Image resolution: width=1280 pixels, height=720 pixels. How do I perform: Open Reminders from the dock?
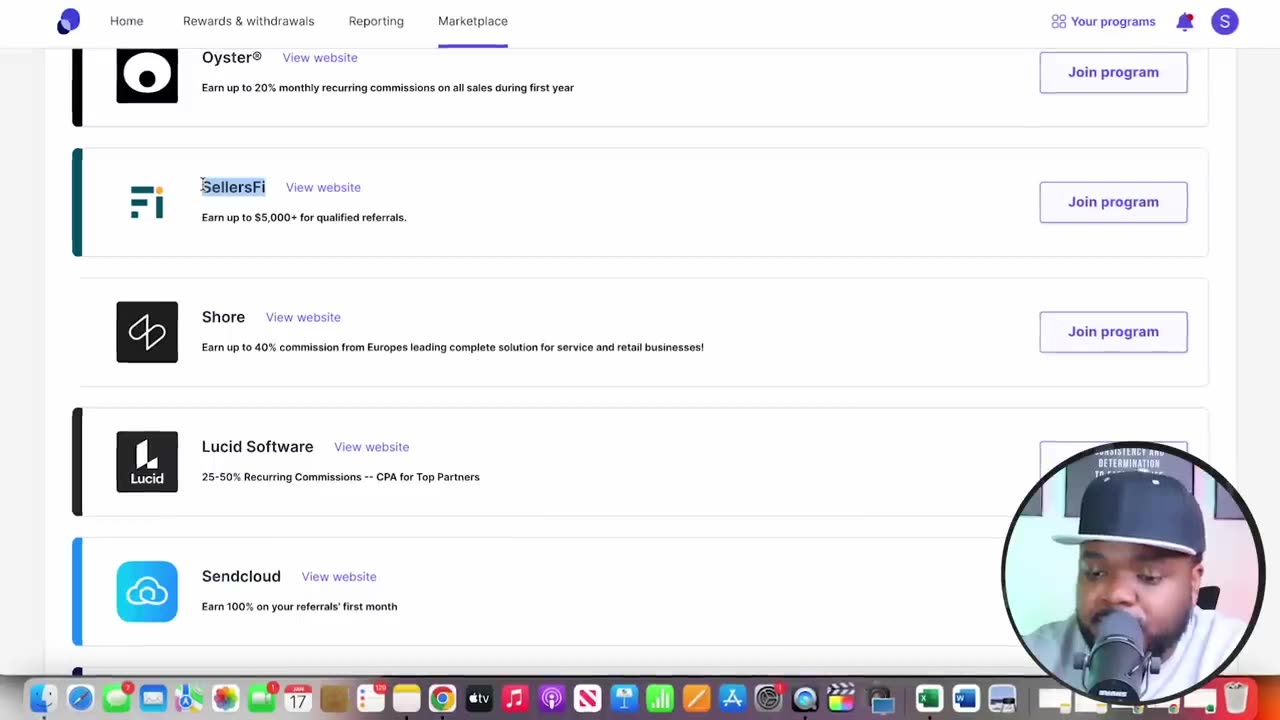point(371,698)
